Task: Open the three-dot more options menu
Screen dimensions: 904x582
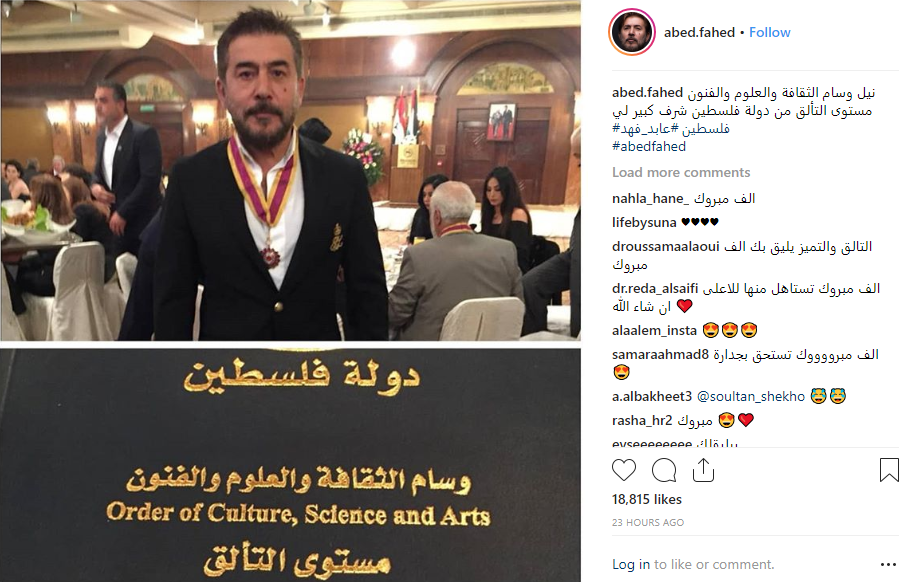Action: tap(888, 564)
